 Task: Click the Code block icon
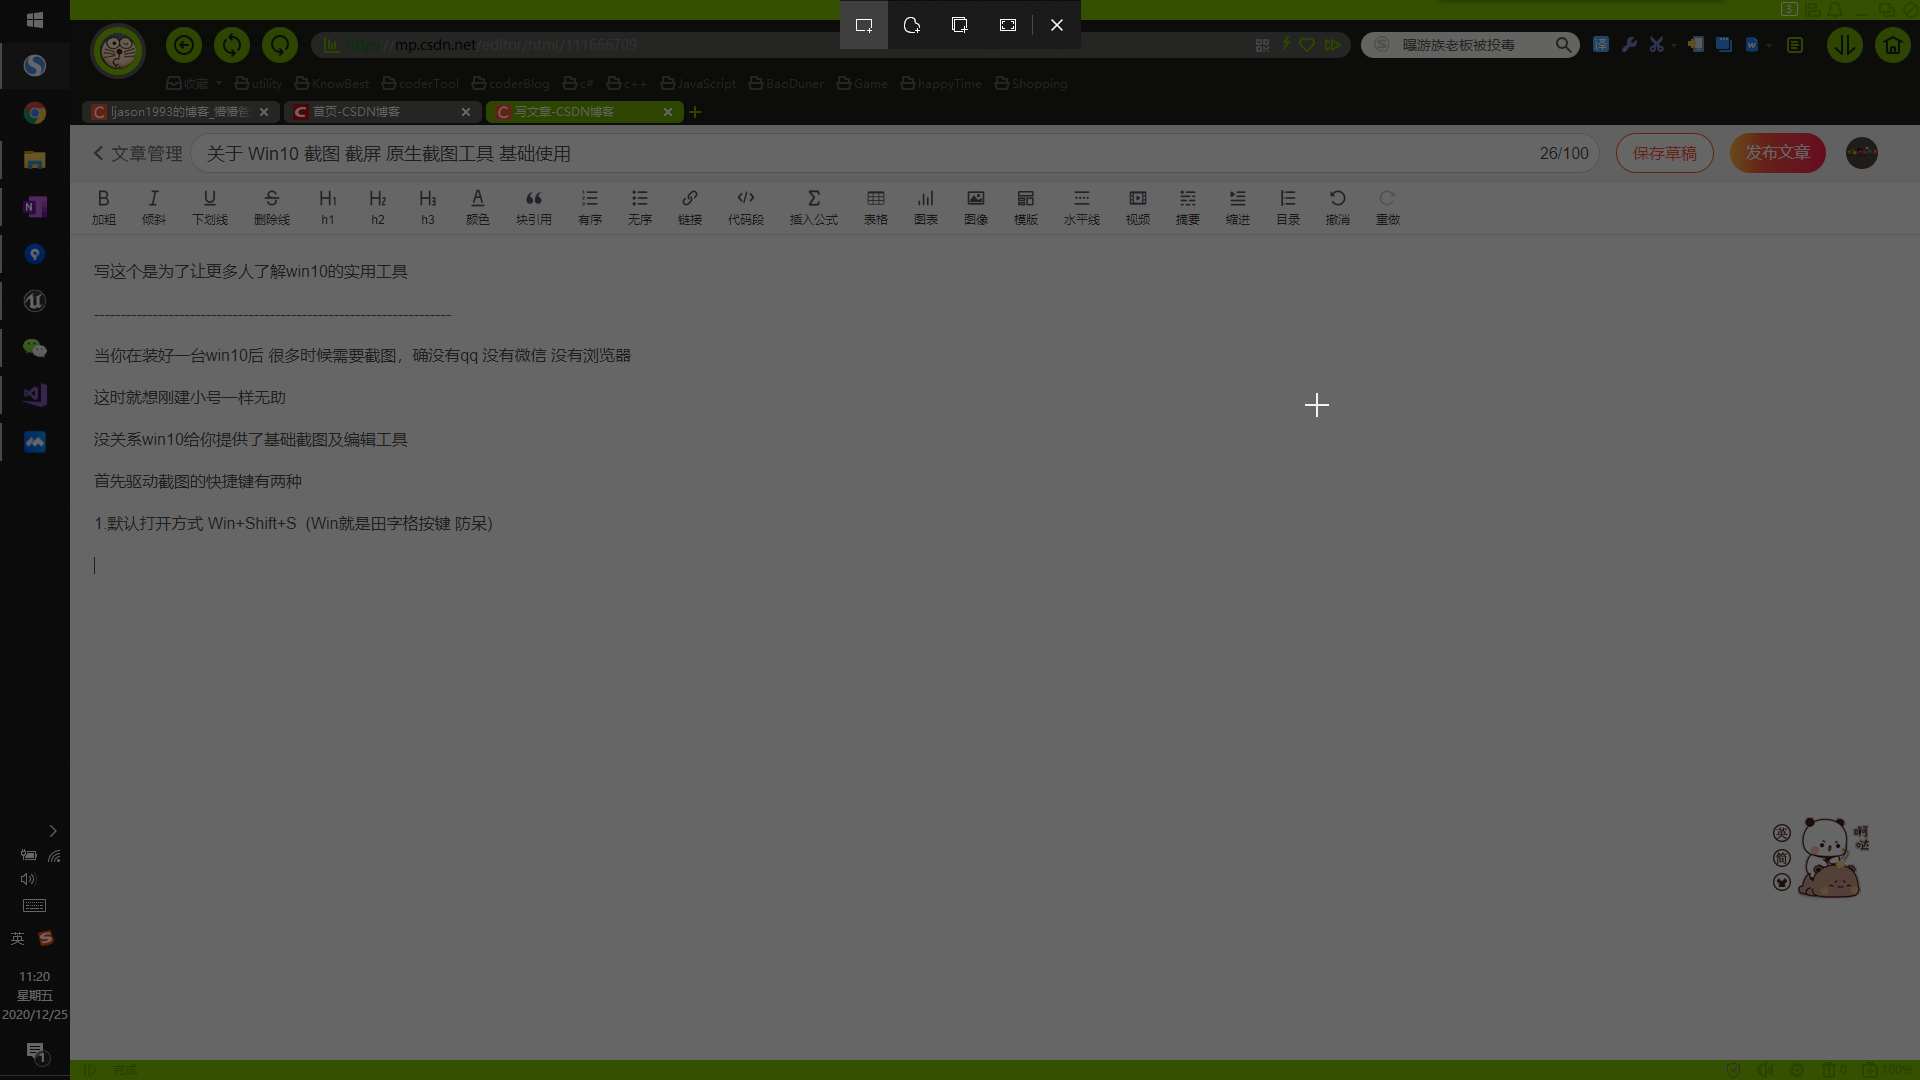click(x=745, y=198)
